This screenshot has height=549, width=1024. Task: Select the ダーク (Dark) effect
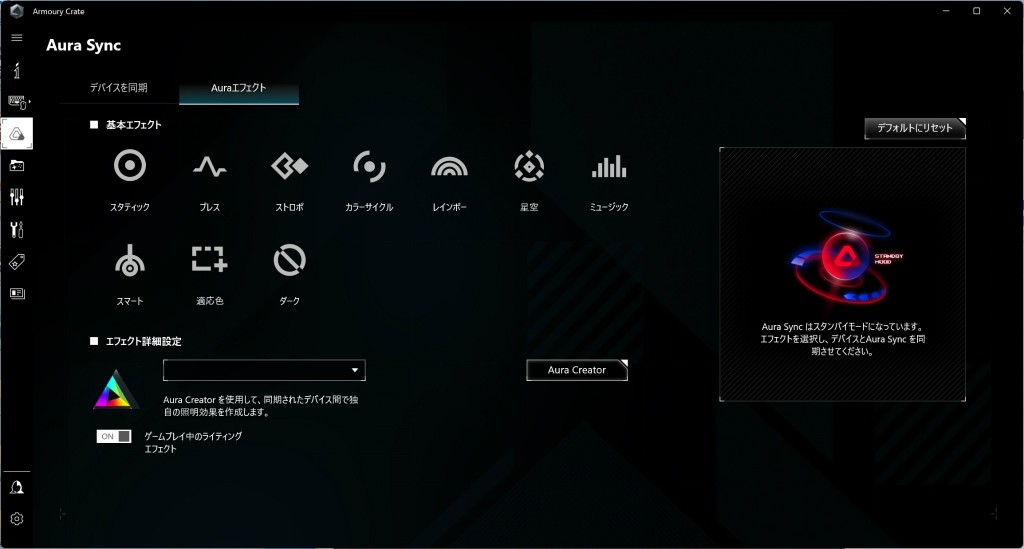tap(289, 260)
